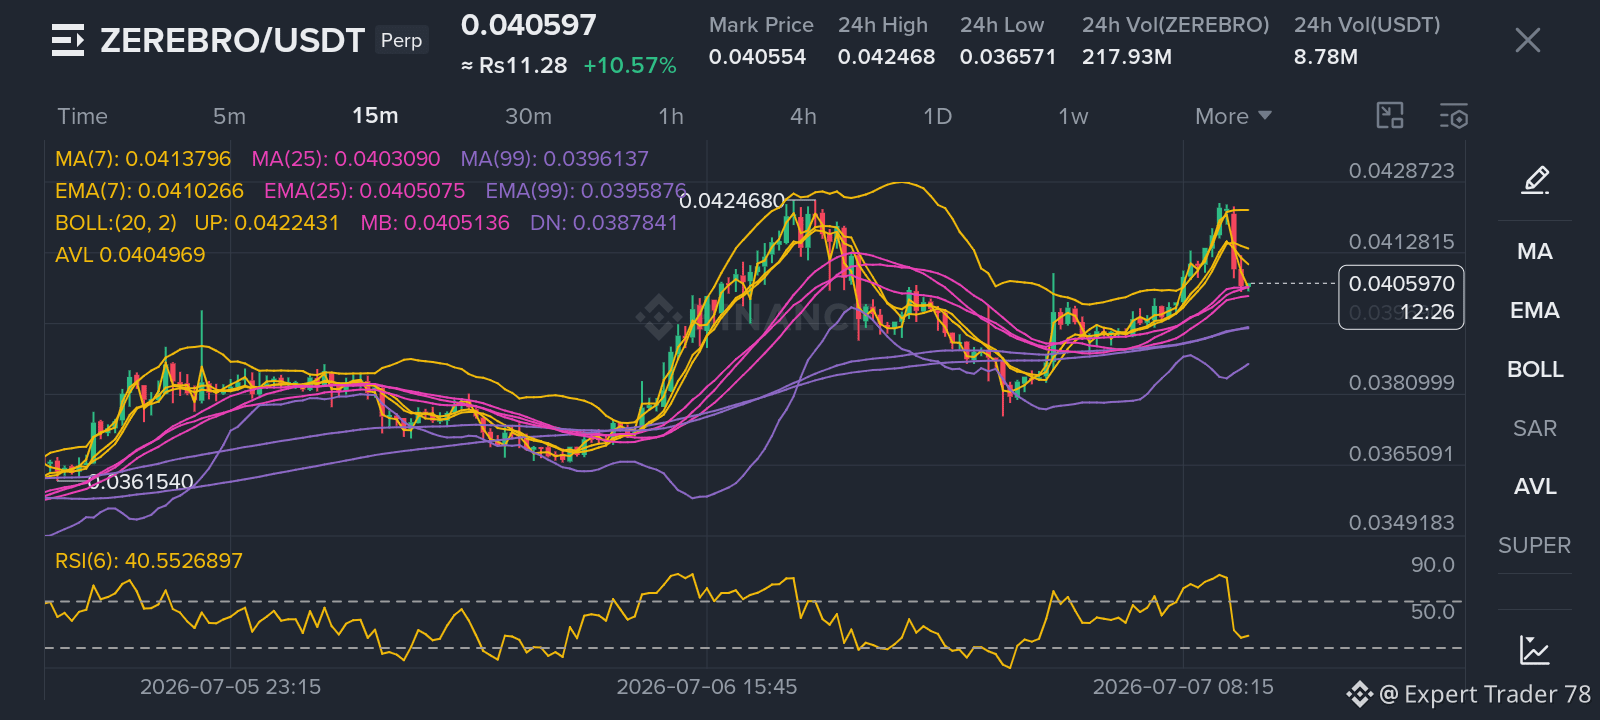Viewport: 1600px width, 720px height.
Task: Select the 15m timeframe
Action: pyautogui.click(x=375, y=116)
